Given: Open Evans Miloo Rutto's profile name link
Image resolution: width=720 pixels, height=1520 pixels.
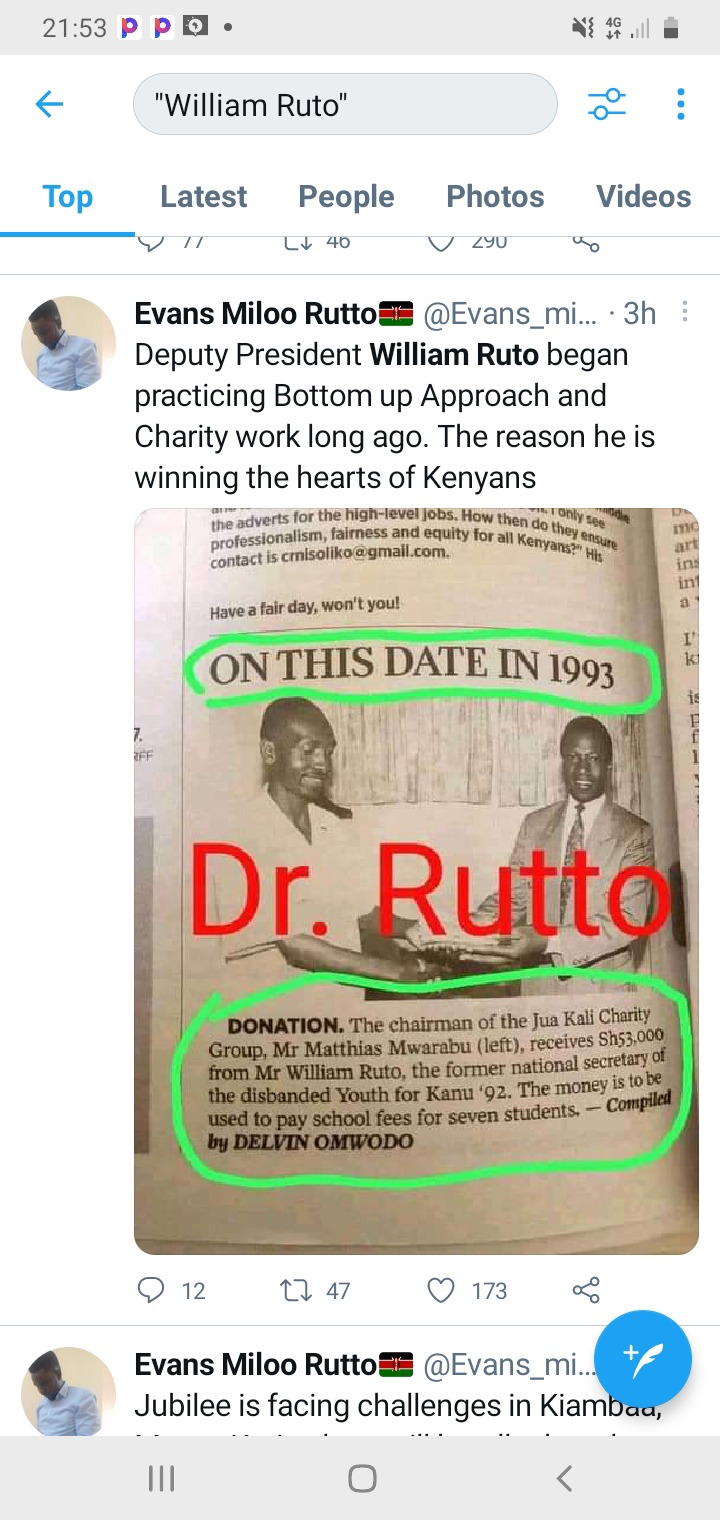Looking at the screenshot, I should pos(255,313).
